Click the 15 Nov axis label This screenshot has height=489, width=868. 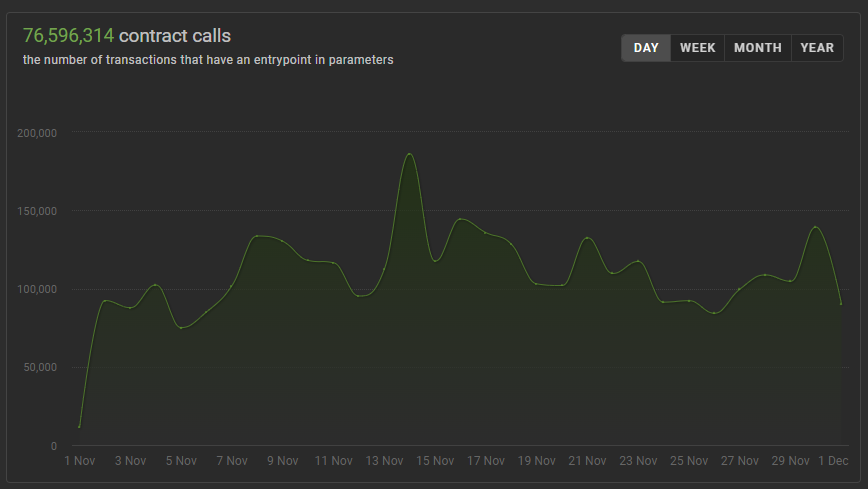435,461
